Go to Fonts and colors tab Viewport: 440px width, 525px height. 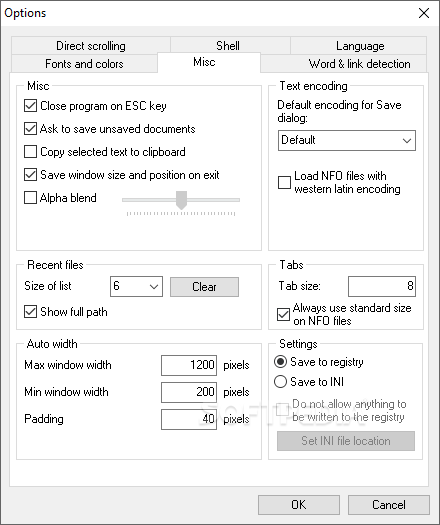coord(84,64)
